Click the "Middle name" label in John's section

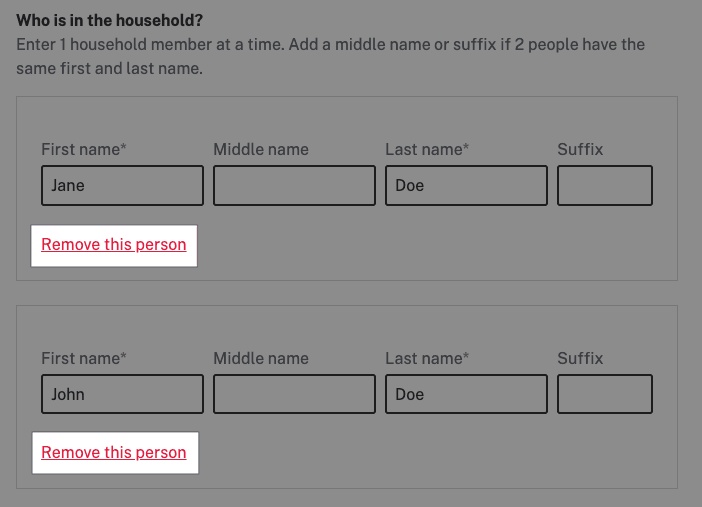click(x=261, y=358)
